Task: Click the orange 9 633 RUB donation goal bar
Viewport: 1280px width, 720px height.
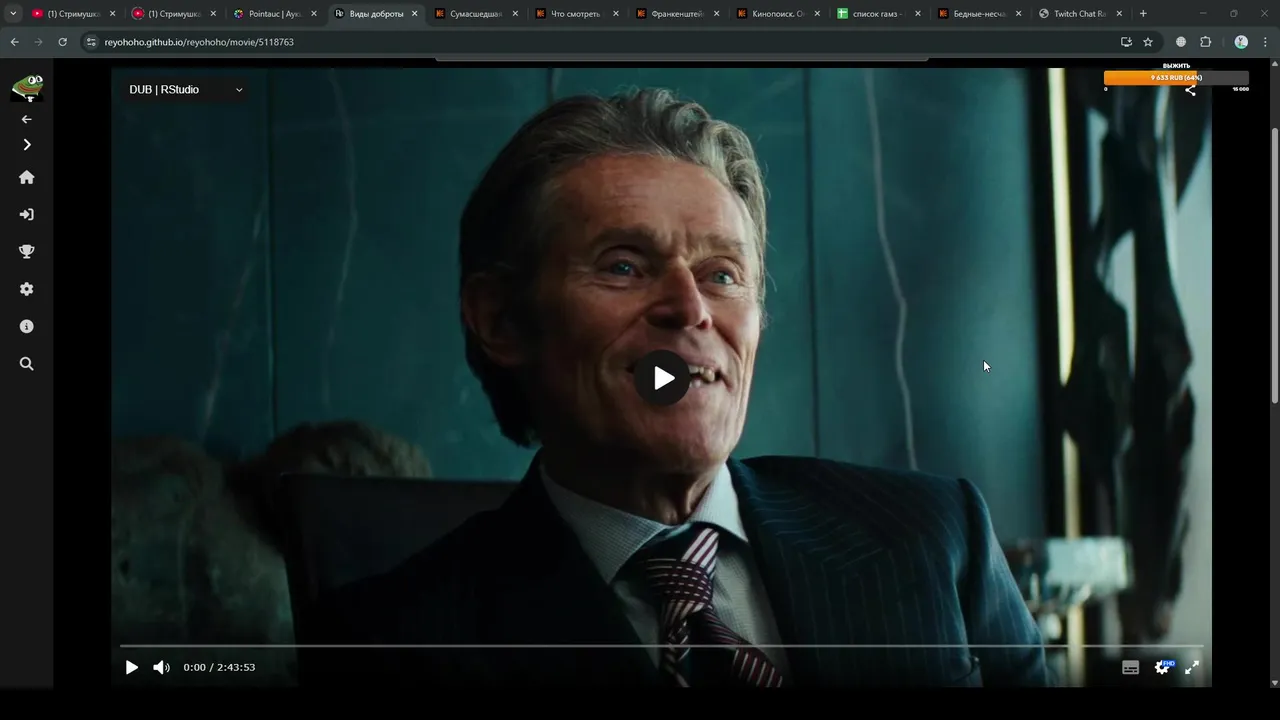Action: (1176, 77)
